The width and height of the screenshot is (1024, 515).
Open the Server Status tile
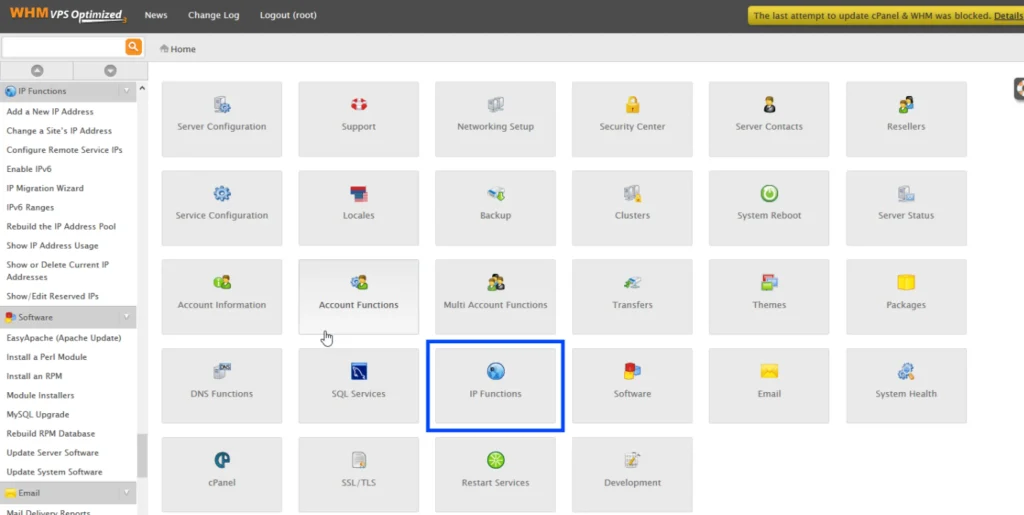(906, 208)
